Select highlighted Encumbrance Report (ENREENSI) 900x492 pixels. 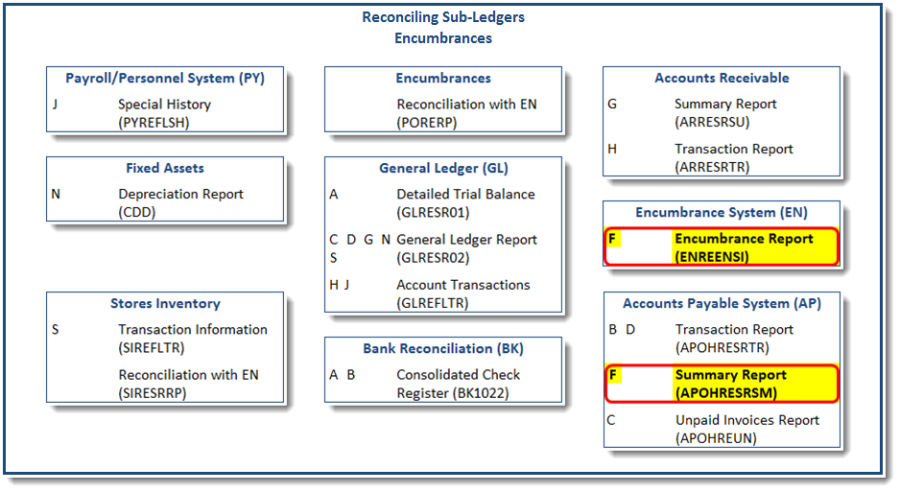(743, 248)
